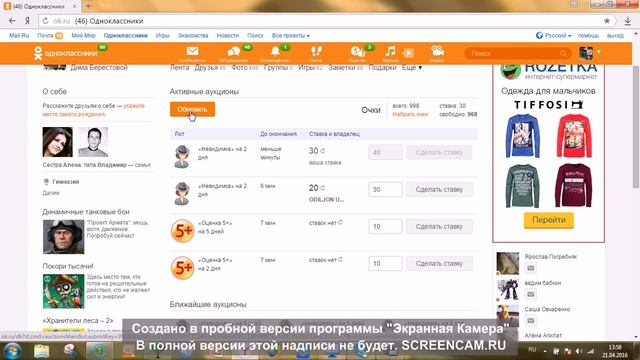
Task: Click Перейти button in Rozetka ad
Action: point(549,220)
